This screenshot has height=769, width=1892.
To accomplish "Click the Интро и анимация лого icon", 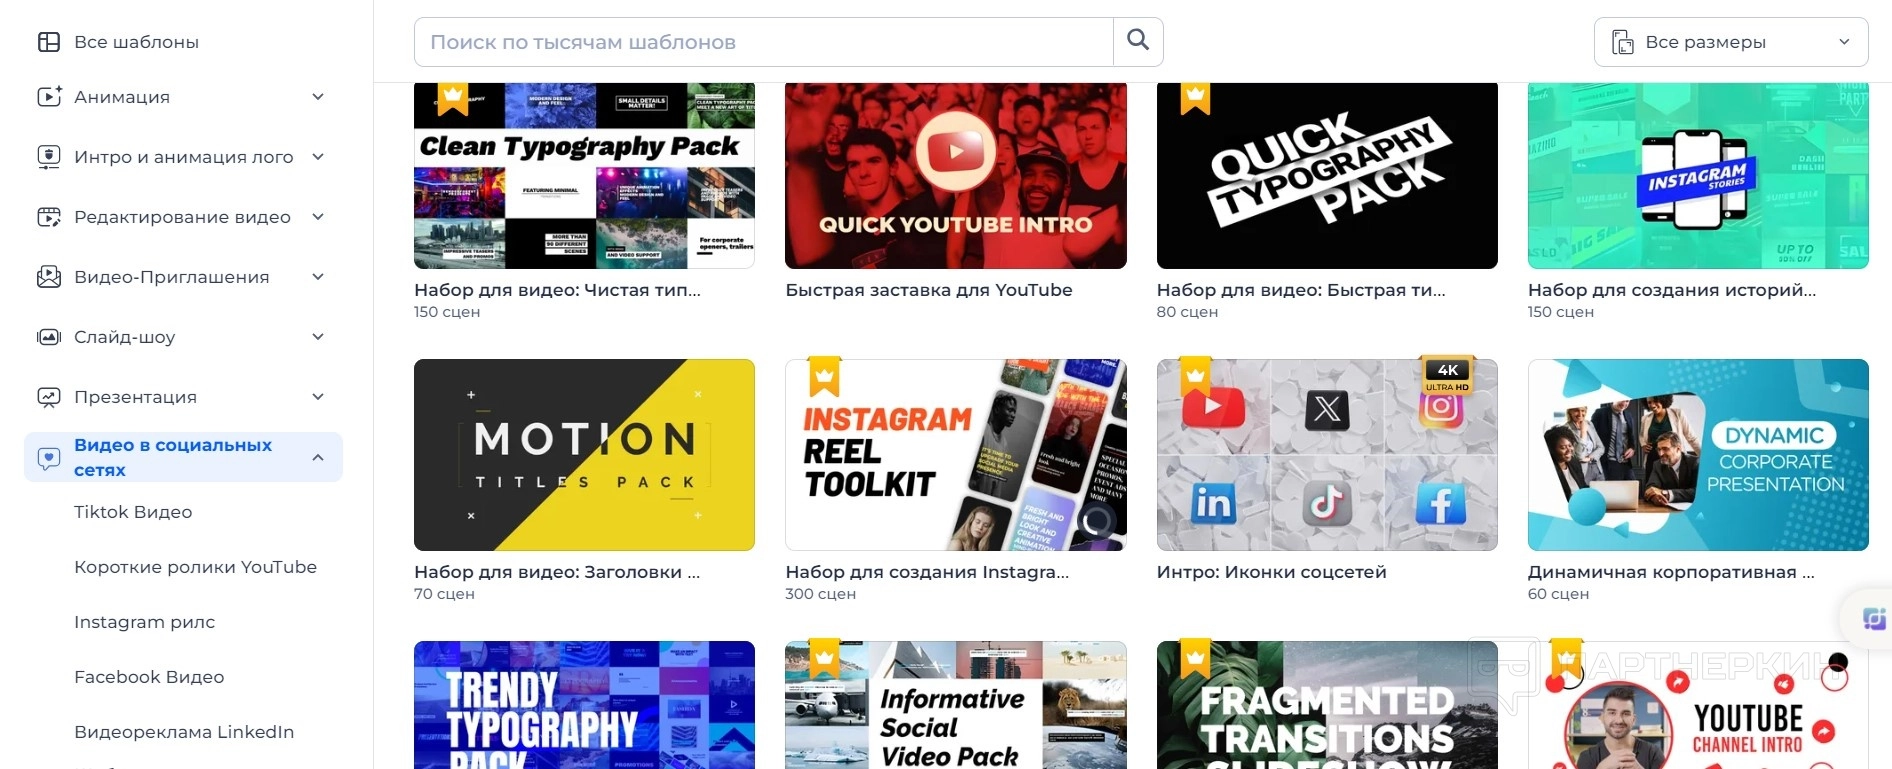I will [49, 157].
